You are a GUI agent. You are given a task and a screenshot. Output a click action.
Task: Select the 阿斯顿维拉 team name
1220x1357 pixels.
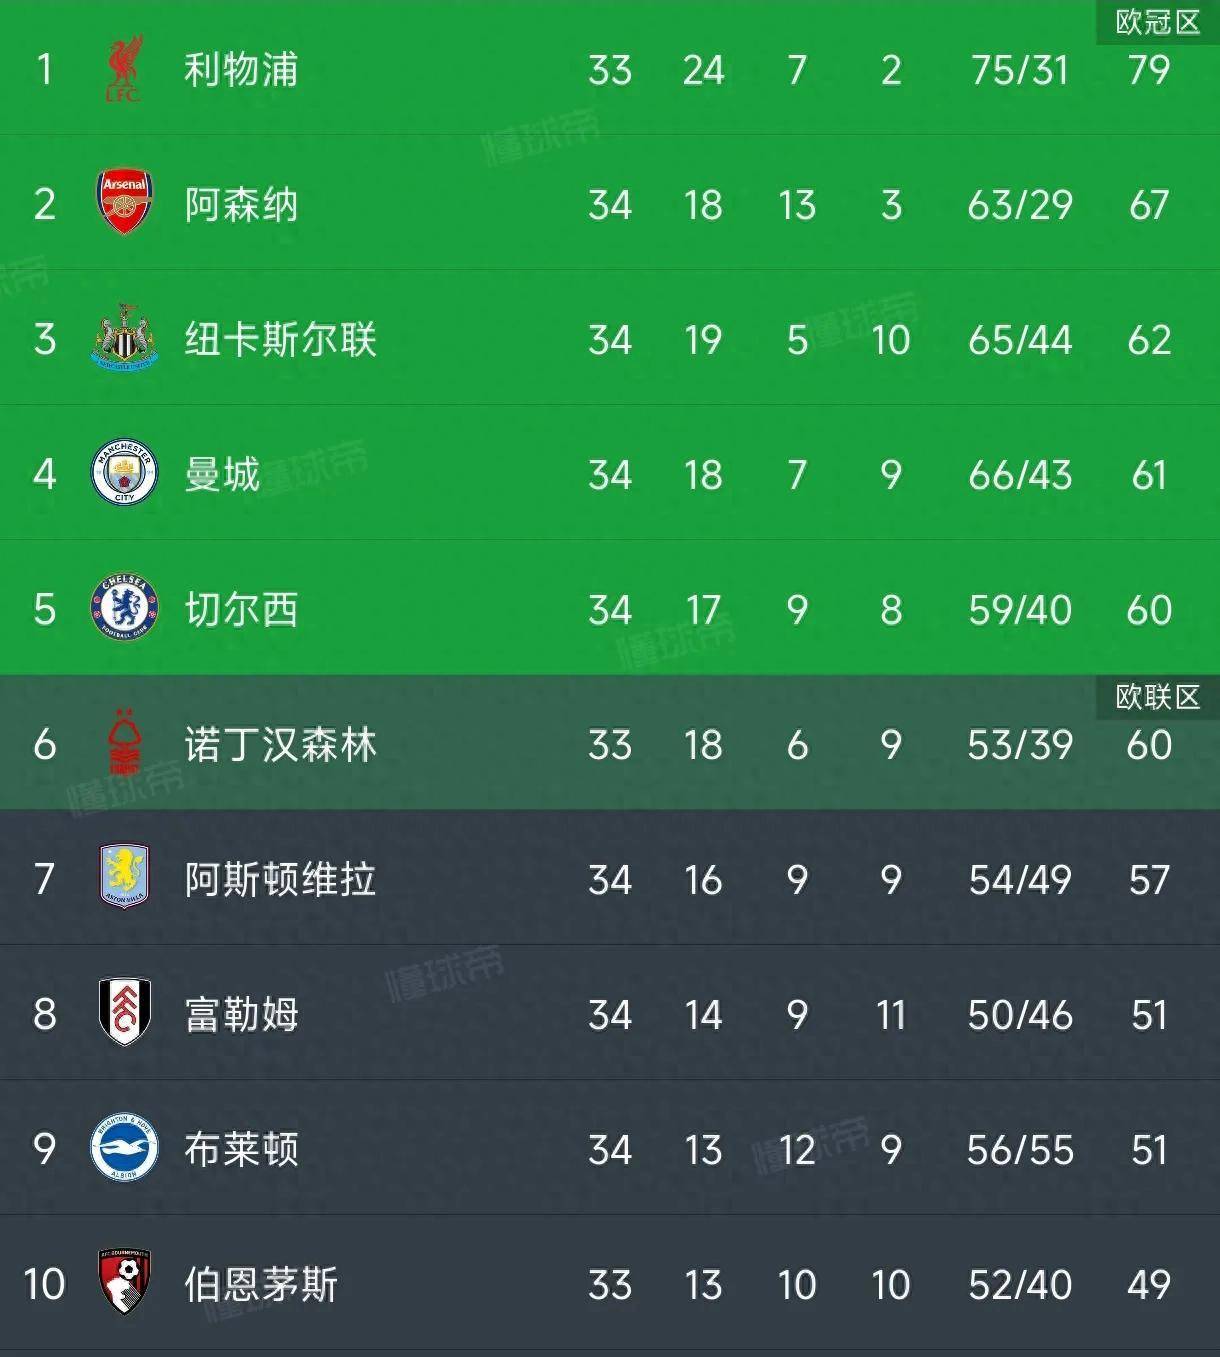pos(280,879)
